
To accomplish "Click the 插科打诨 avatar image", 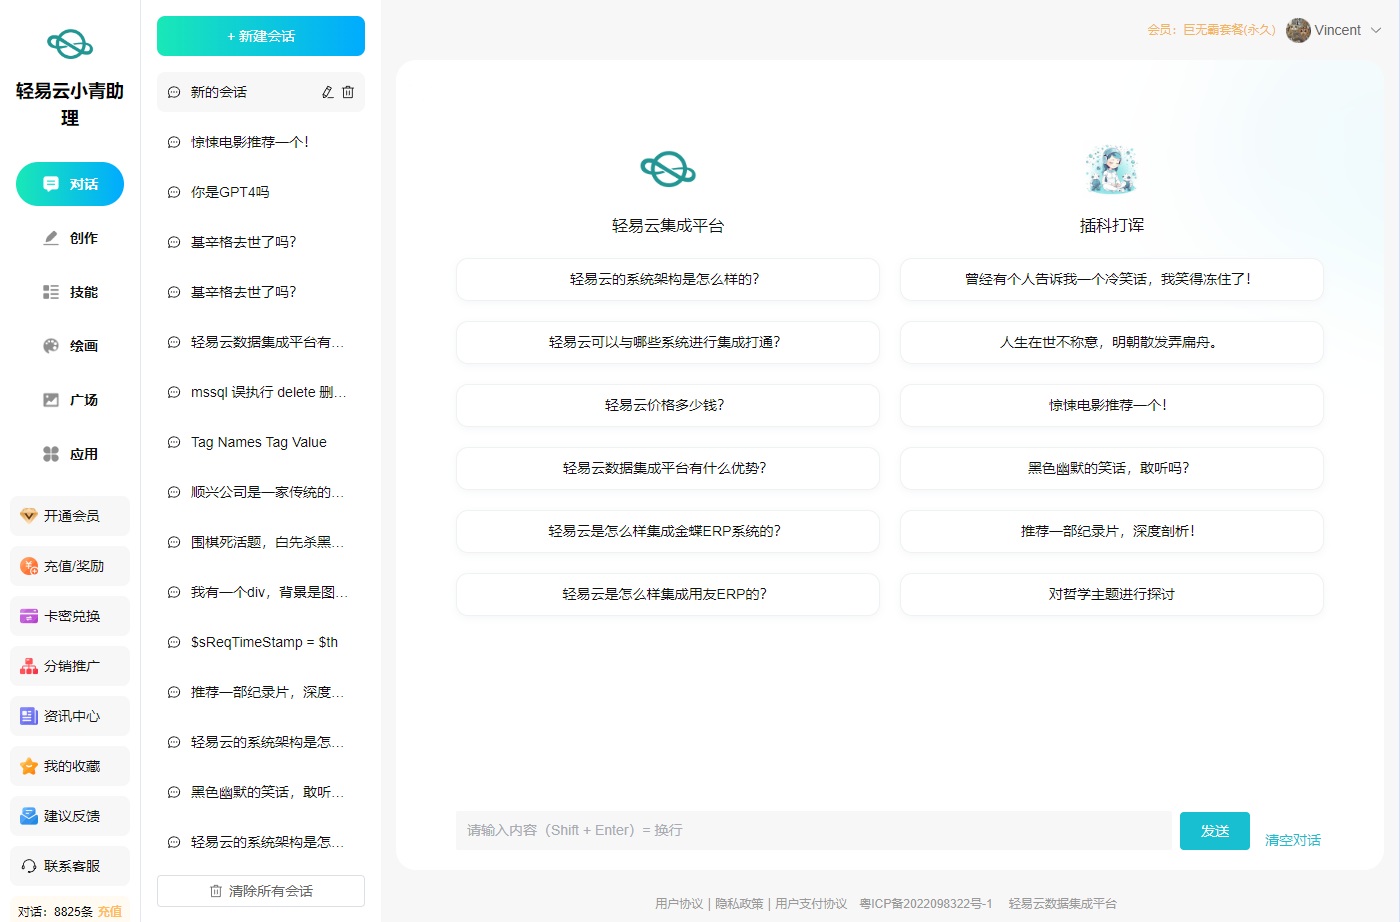I will (x=1111, y=169).
